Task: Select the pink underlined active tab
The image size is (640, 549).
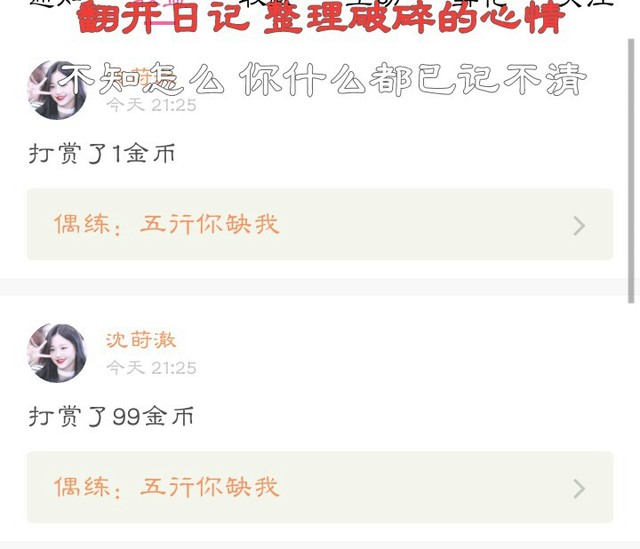Action: pyautogui.click(x=161, y=8)
